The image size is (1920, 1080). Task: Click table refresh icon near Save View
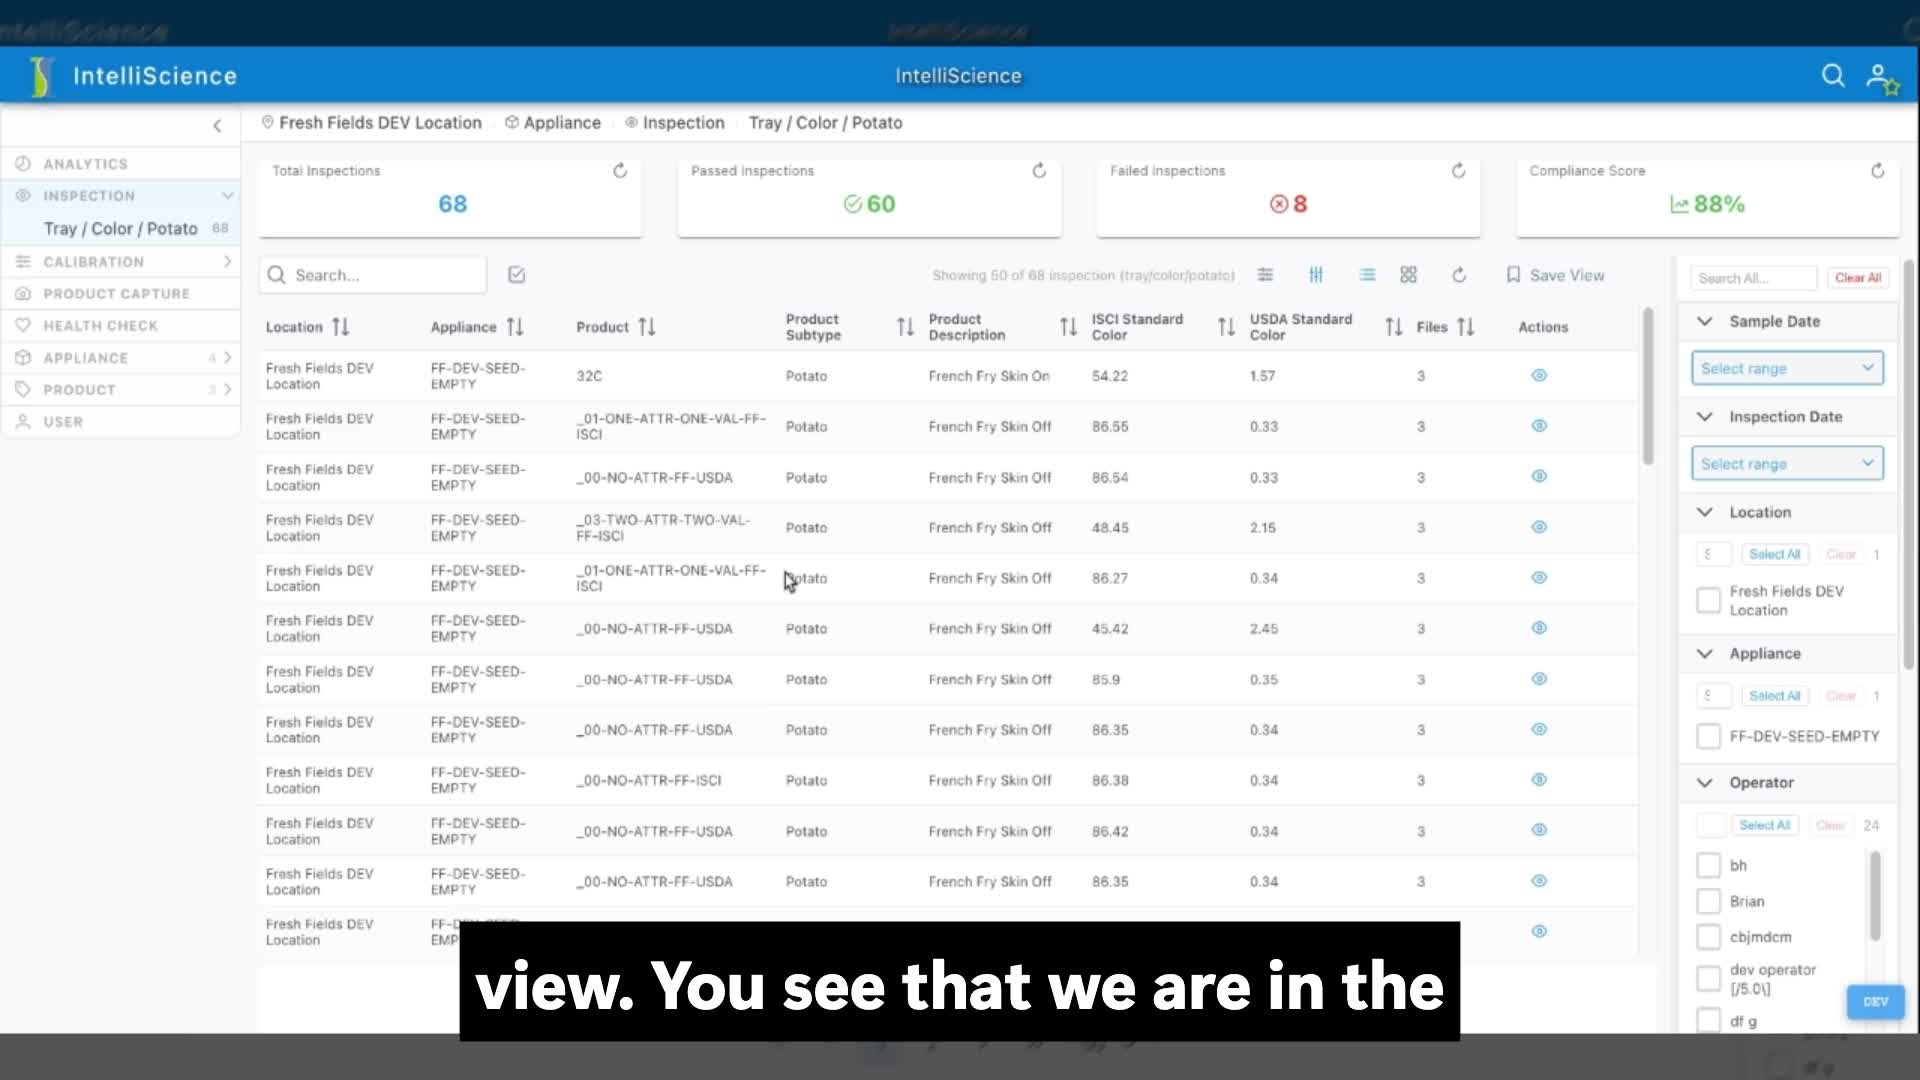click(1459, 275)
